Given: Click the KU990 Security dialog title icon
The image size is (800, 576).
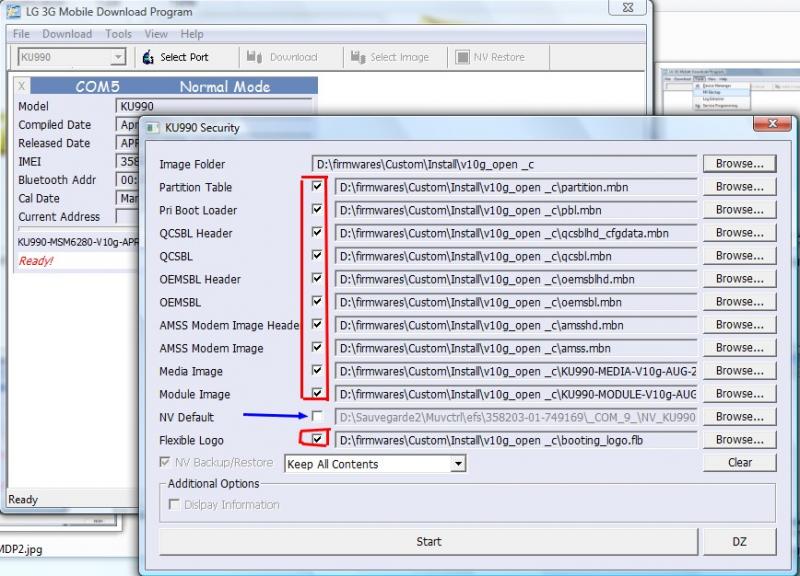Looking at the screenshot, I should tap(153, 128).
